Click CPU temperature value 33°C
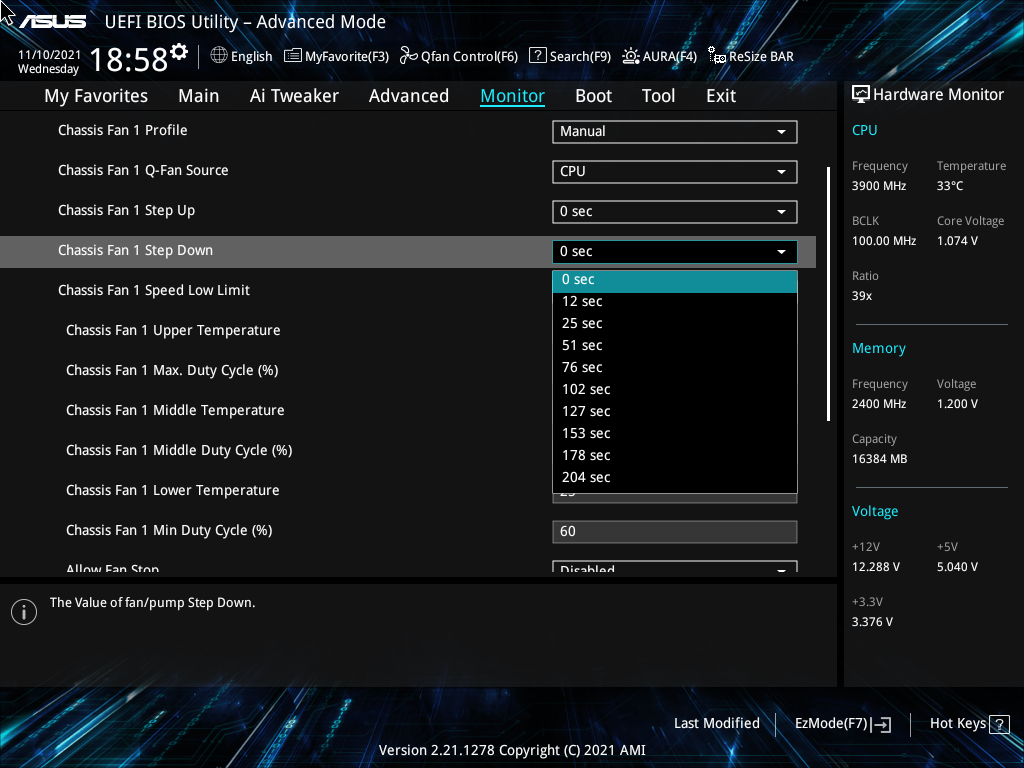This screenshot has height=768, width=1024. pyautogui.click(x=950, y=186)
